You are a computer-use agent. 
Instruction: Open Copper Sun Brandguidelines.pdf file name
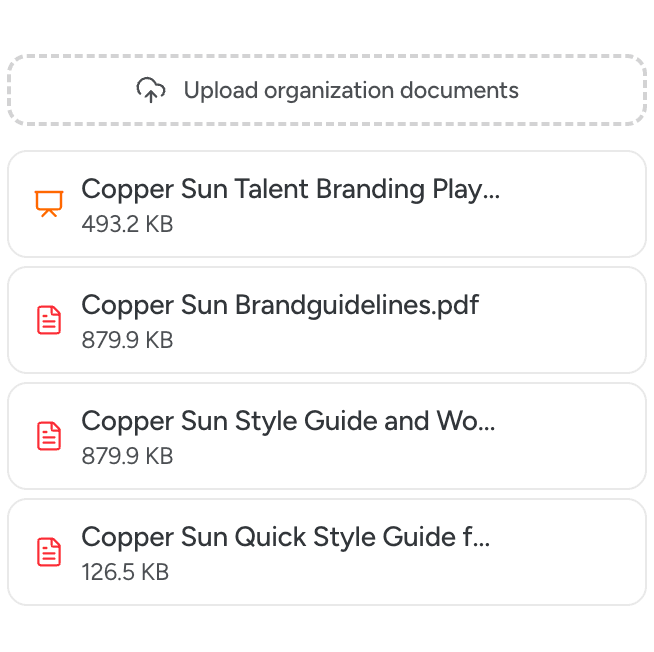pyautogui.click(x=280, y=305)
